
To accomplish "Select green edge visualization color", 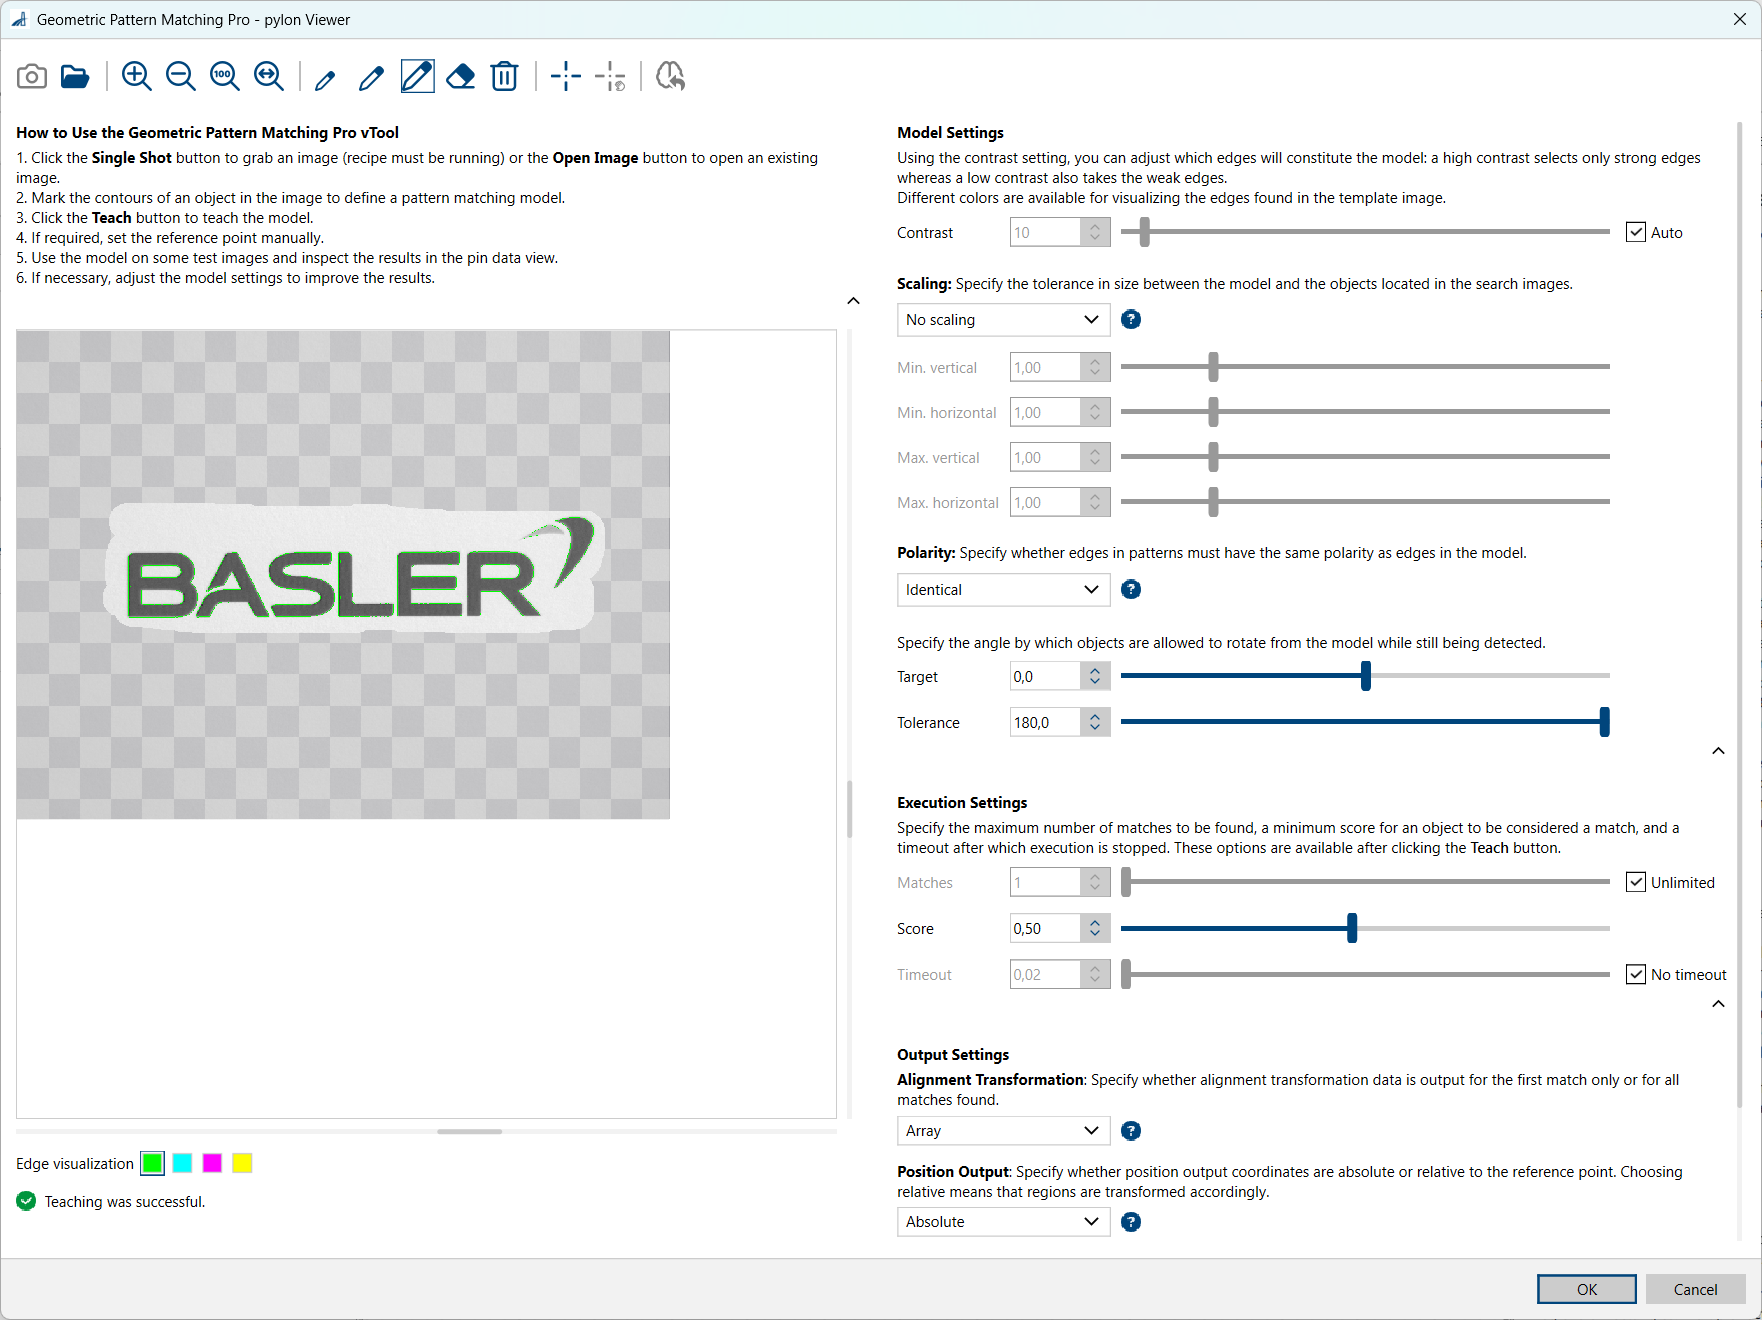I will [x=152, y=1163].
